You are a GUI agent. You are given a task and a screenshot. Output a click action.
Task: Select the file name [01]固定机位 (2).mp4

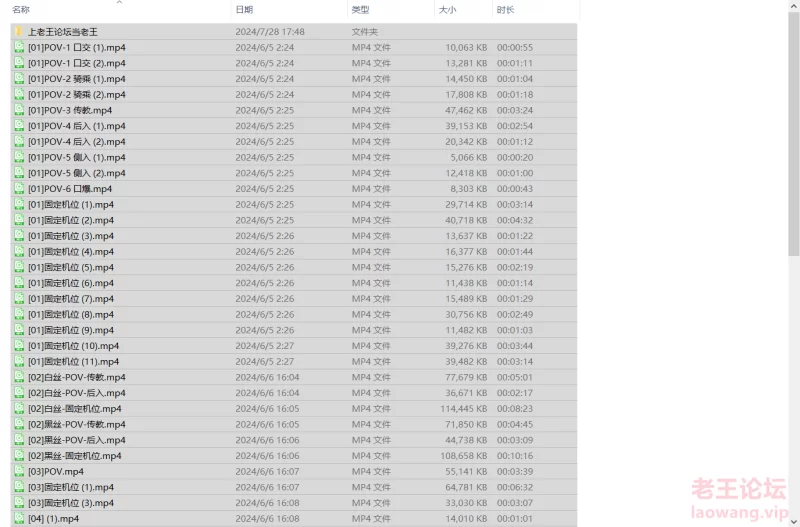[71, 220]
